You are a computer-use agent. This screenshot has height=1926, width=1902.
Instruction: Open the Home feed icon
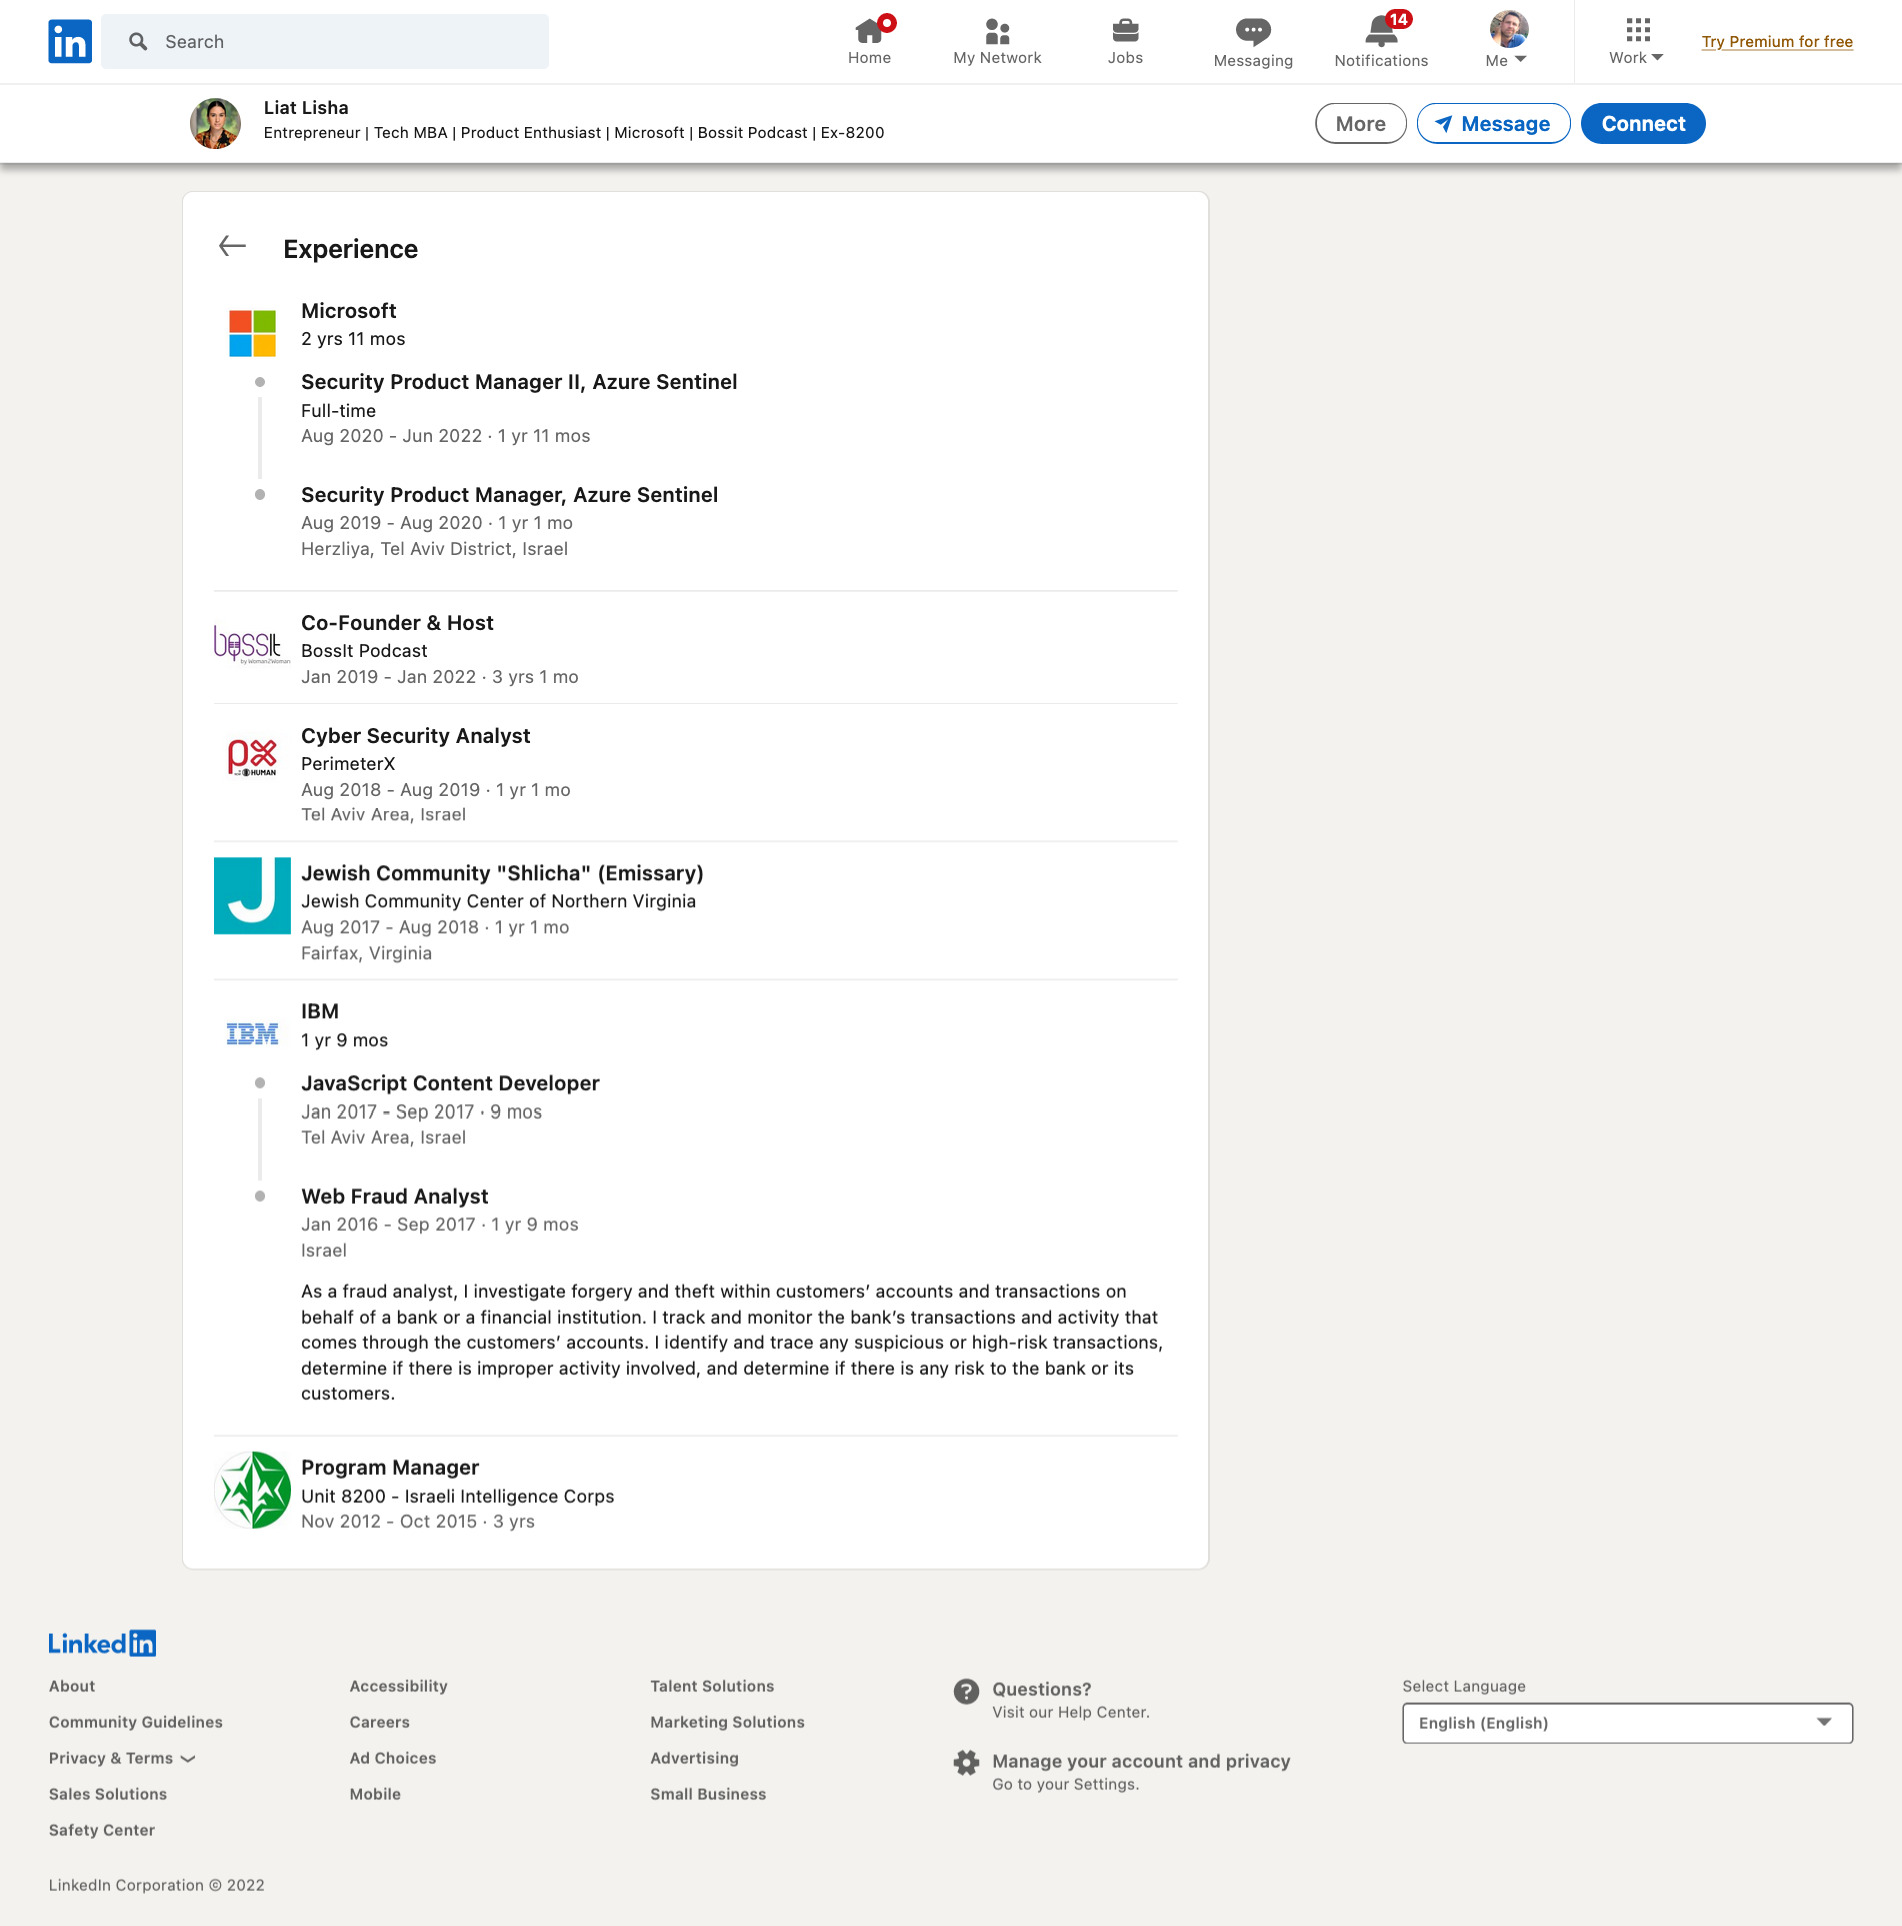(x=869, y=32)
